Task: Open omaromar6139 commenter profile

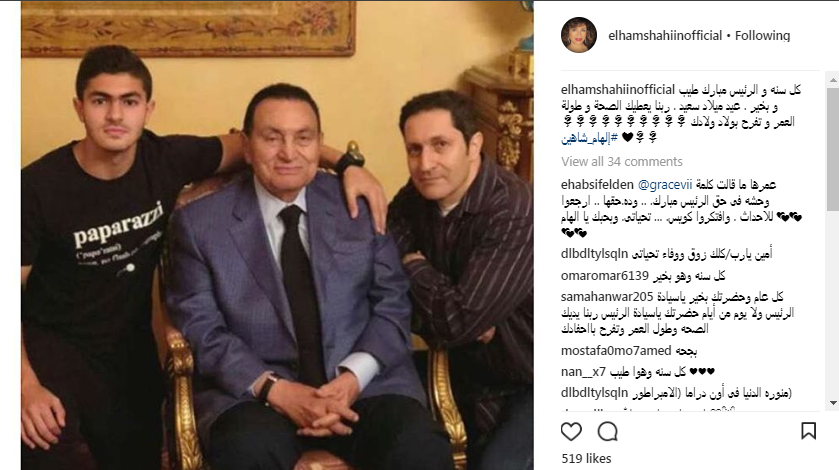Action: coord(605,276)
